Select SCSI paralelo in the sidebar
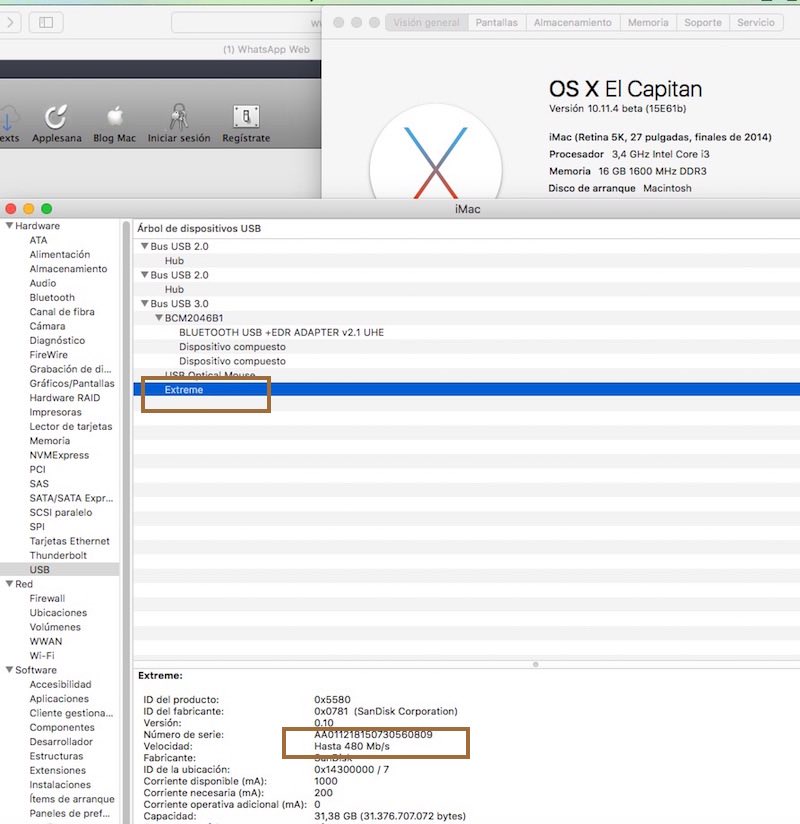This screenshot has width=800, height=824. (x=61, y=512)
